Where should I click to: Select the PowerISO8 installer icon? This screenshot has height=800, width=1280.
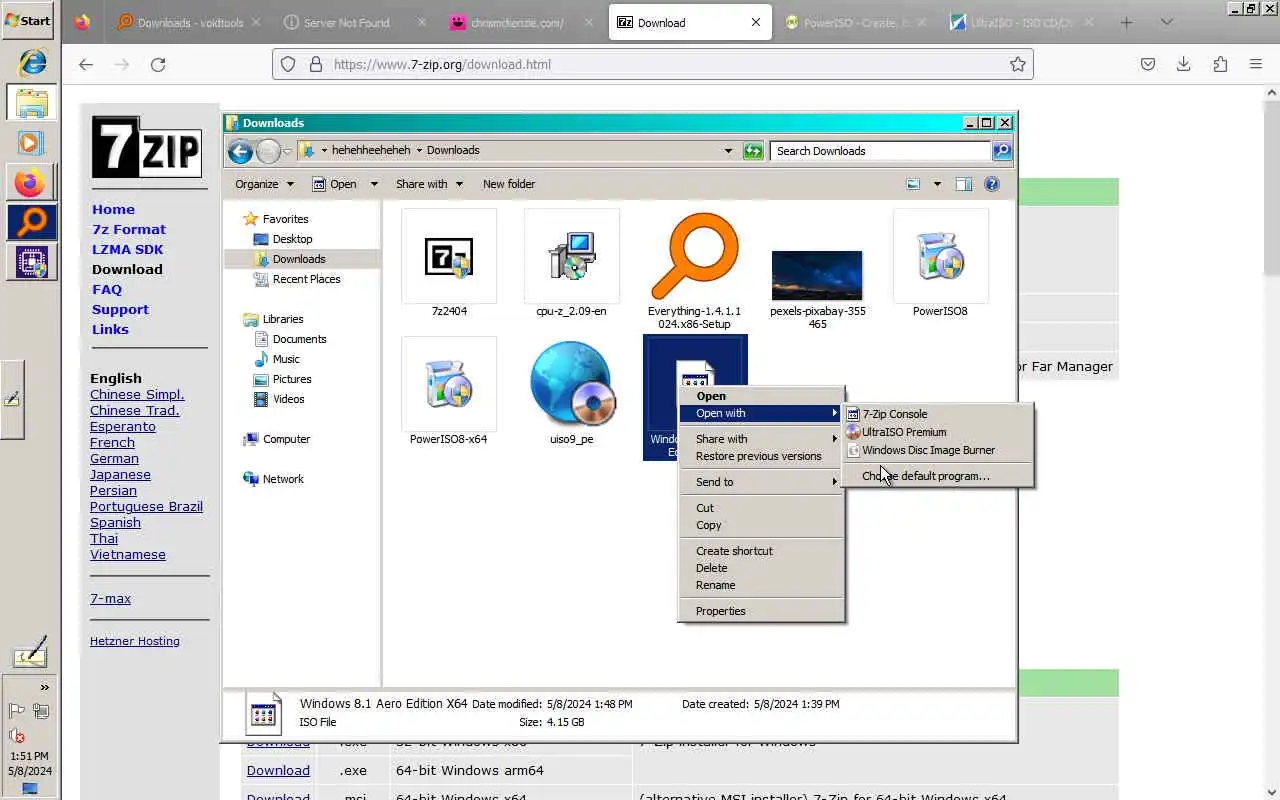pos(940,257)
